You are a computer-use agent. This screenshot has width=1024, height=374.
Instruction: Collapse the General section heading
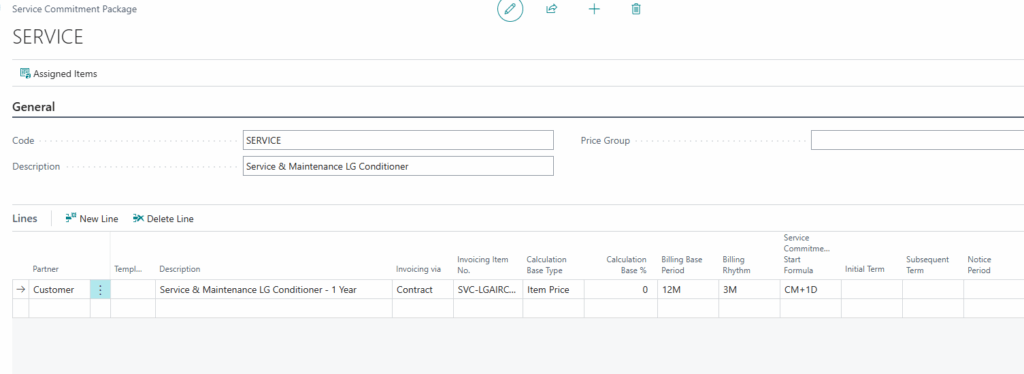(x=33, y=107)
